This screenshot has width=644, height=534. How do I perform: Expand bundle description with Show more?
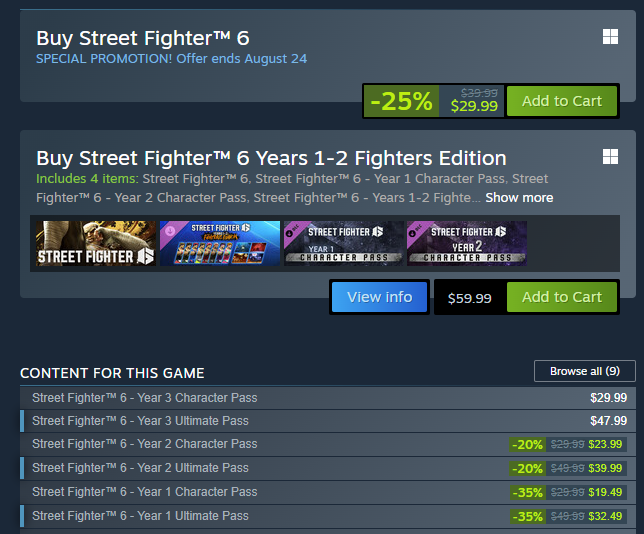(519, 198)
